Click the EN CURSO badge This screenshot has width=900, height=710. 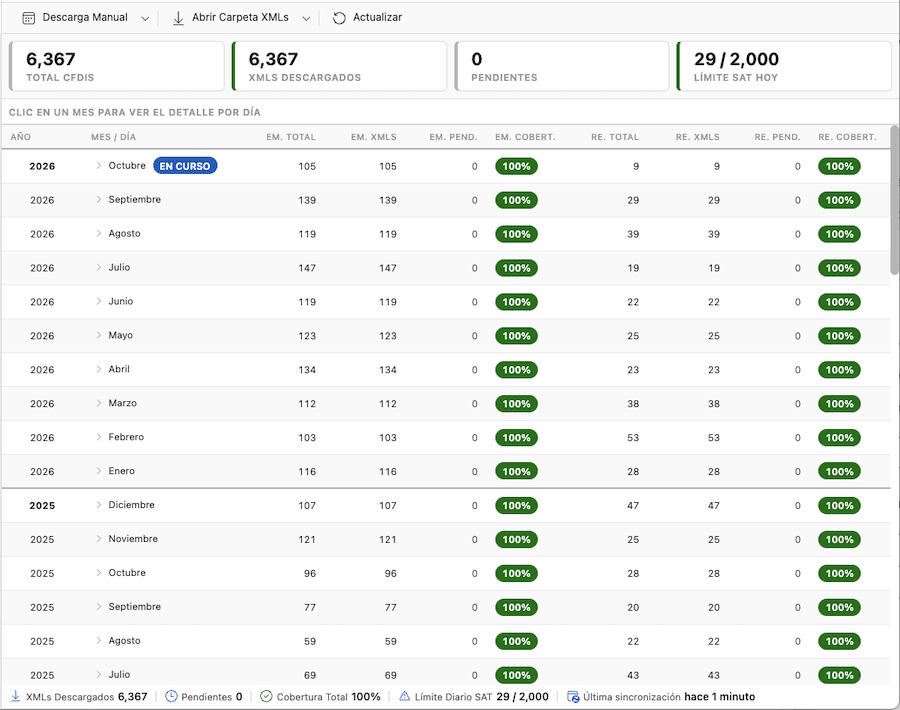pyautogui.click(x=185, y=166)
